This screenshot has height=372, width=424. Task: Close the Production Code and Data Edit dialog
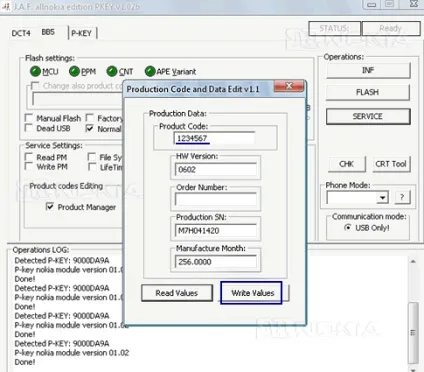tap(289, 86)
